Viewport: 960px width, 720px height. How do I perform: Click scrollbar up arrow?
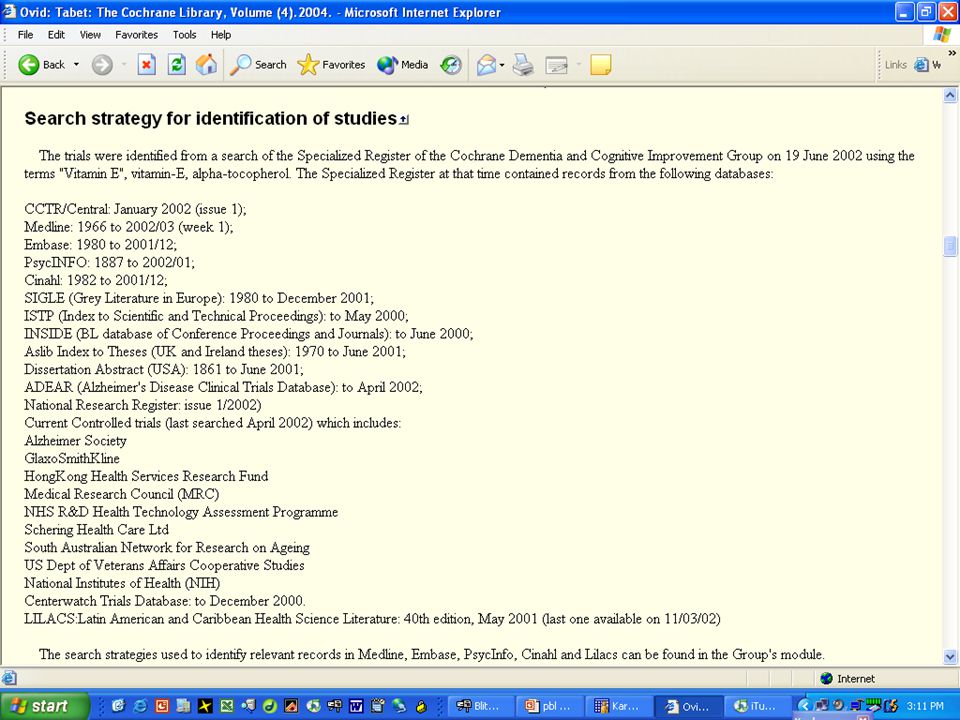click(950, 95)
